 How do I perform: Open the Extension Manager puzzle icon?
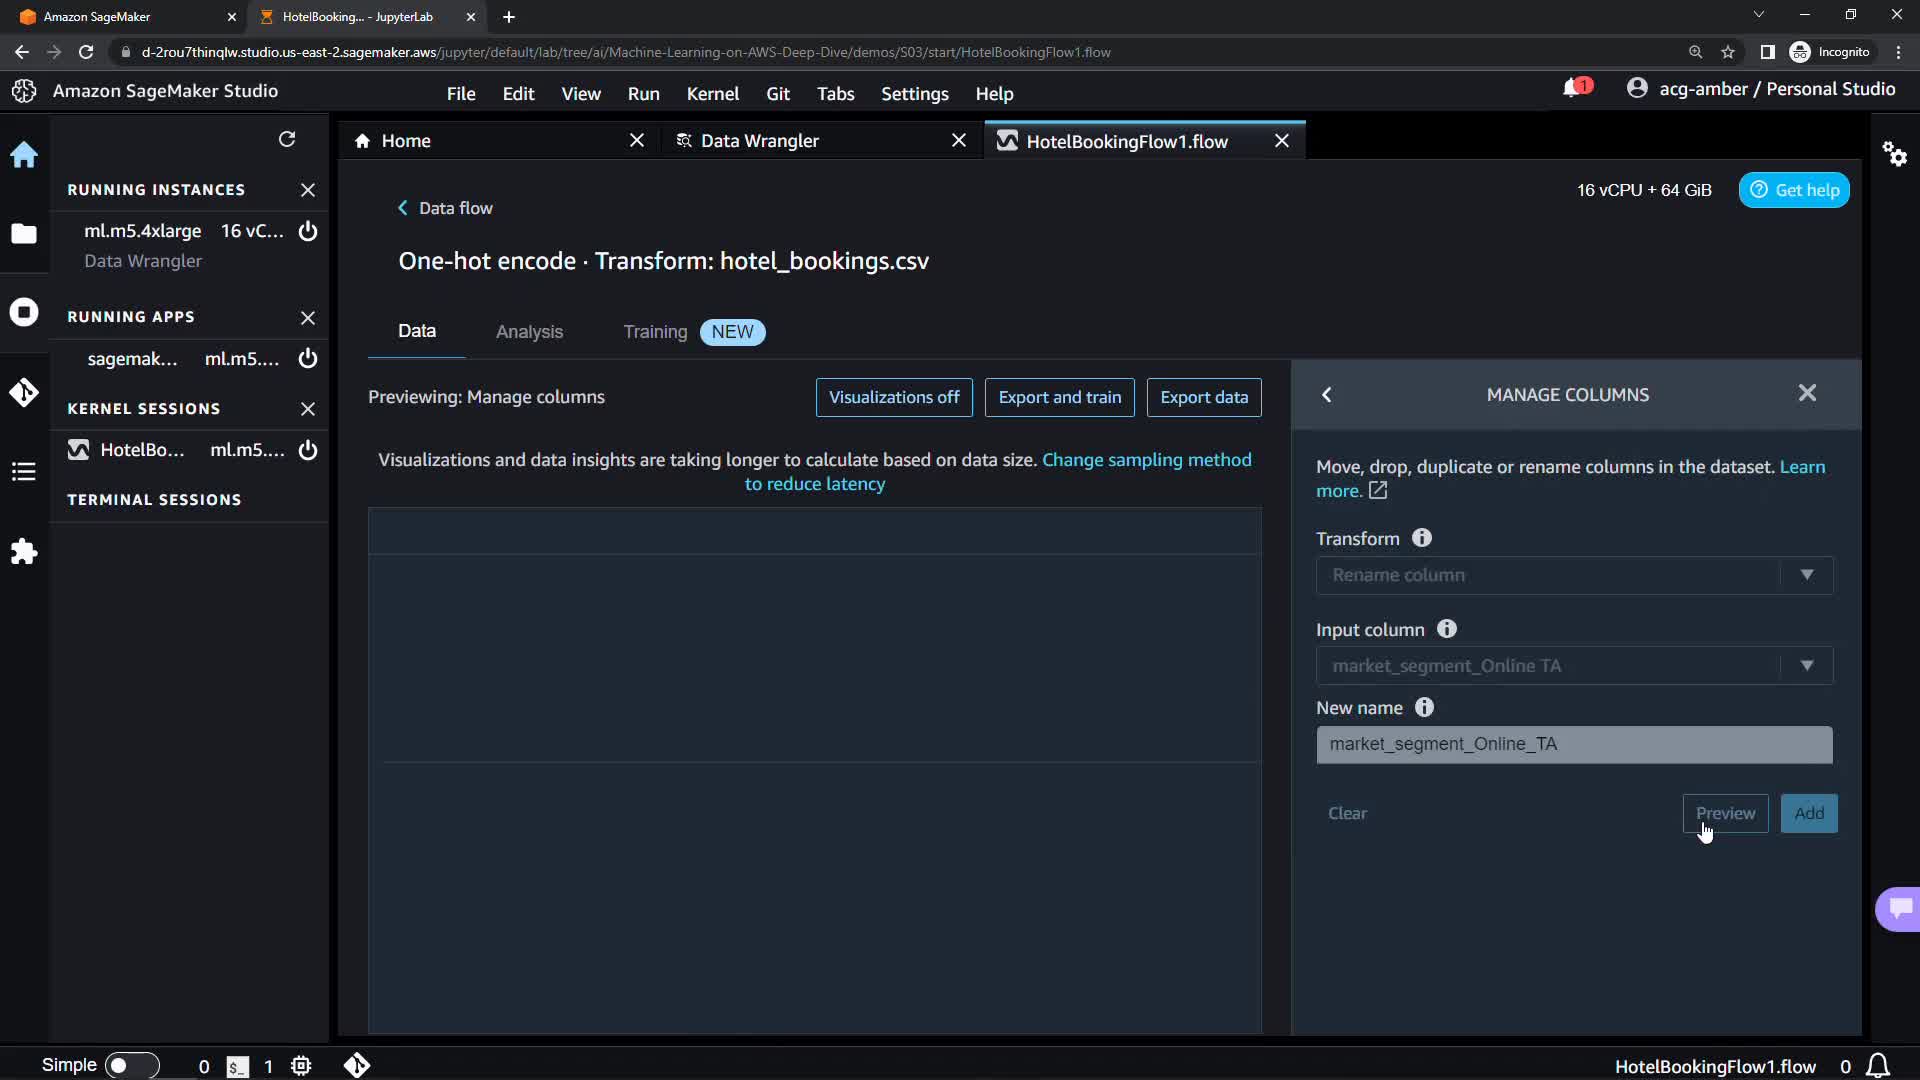tap(24, 552)
